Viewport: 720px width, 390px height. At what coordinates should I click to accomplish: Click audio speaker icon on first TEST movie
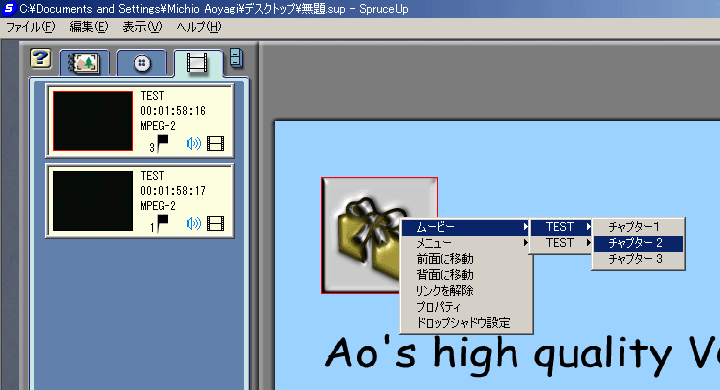click(x=194, y=144)
